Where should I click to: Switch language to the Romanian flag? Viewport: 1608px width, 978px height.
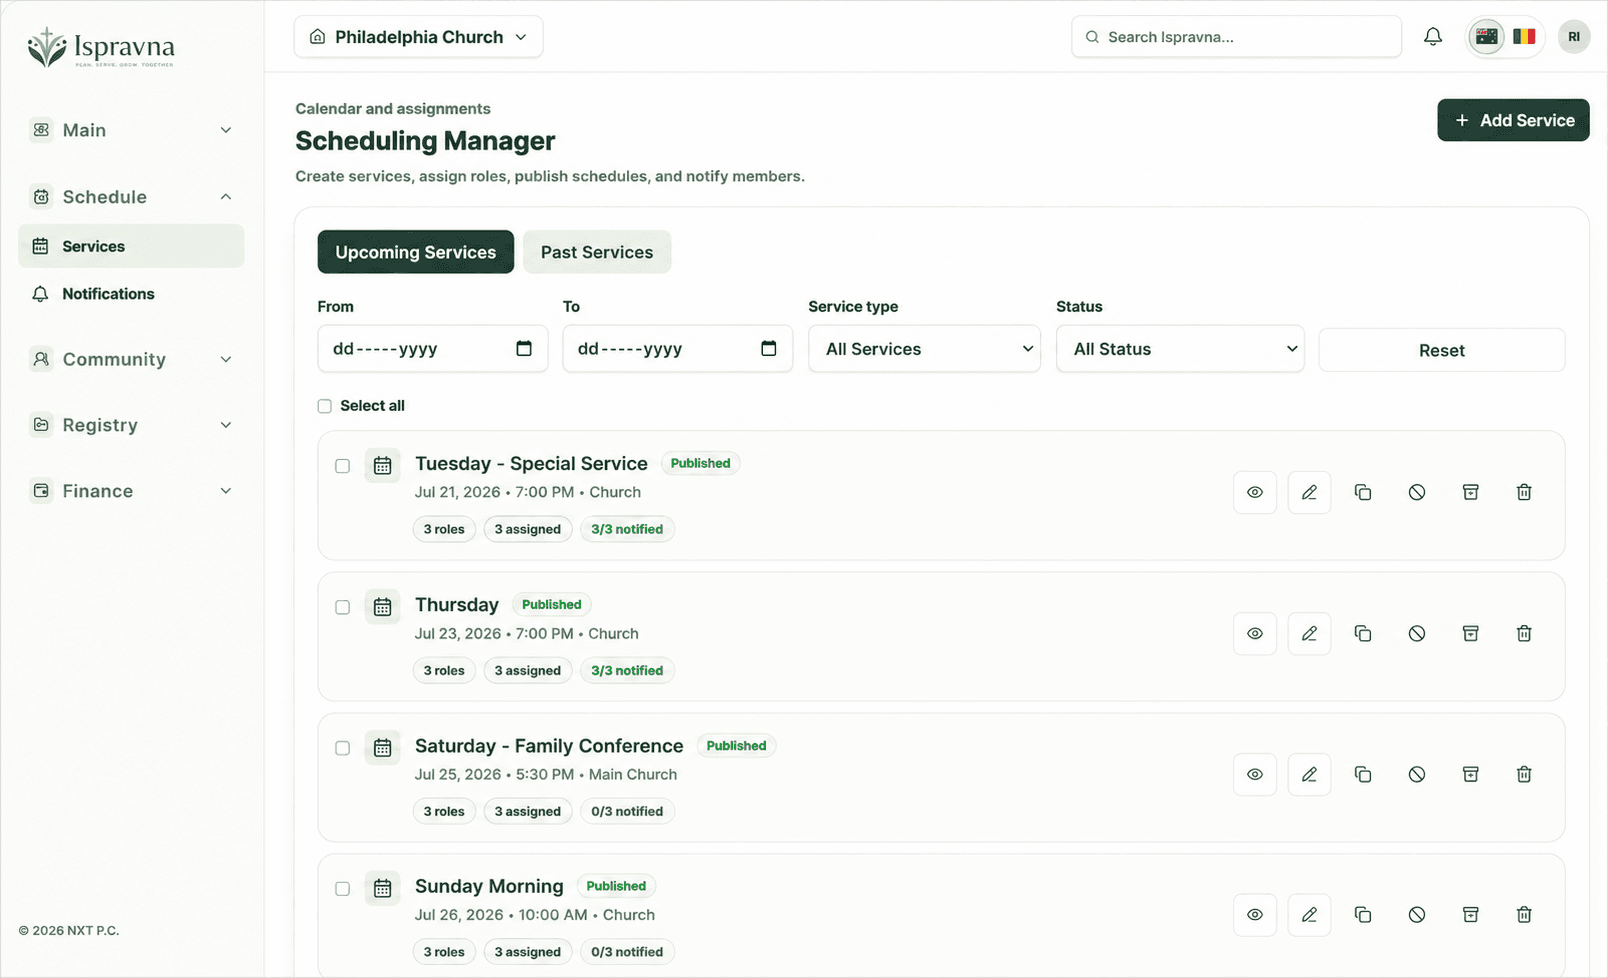tap(1524, 37)
